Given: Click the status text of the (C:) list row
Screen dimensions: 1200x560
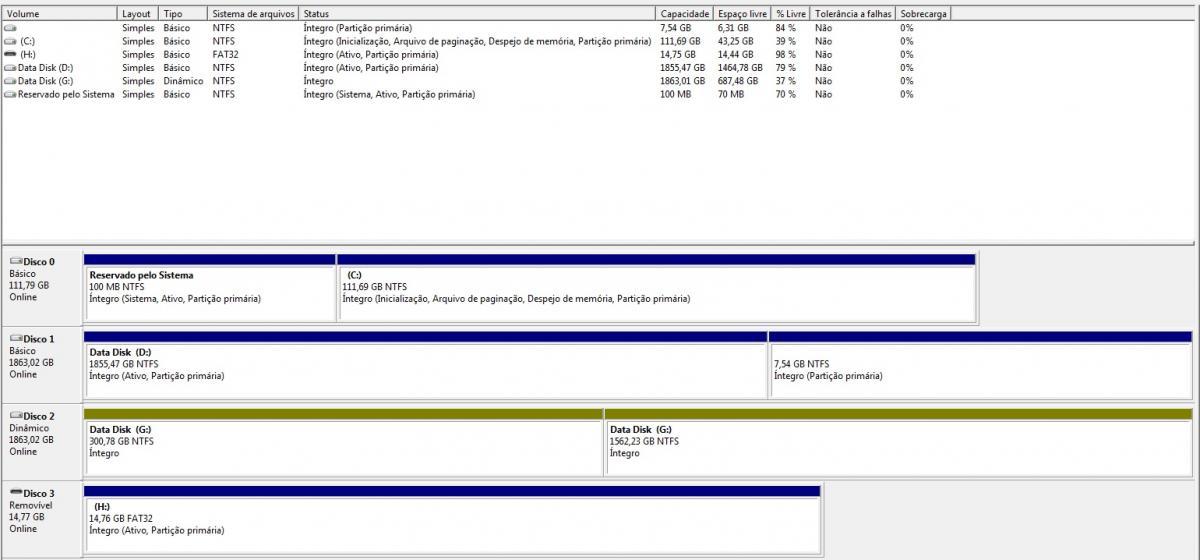Looking at the screenshot, I should (x=477, y=41).
